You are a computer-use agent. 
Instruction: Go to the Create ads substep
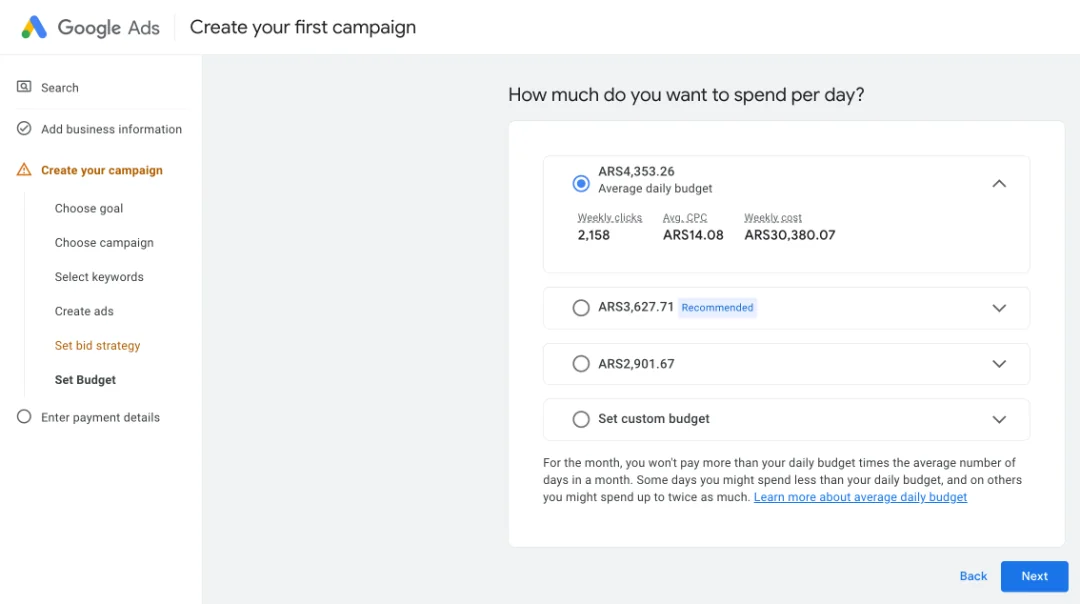click(x=84, y=311)
